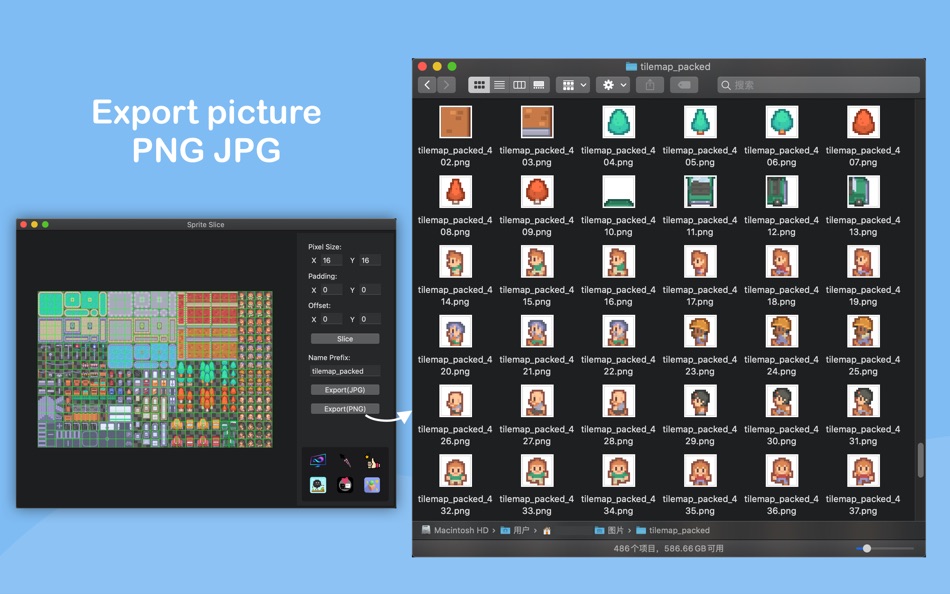Click the Offset X field

(x=331, y=319)
